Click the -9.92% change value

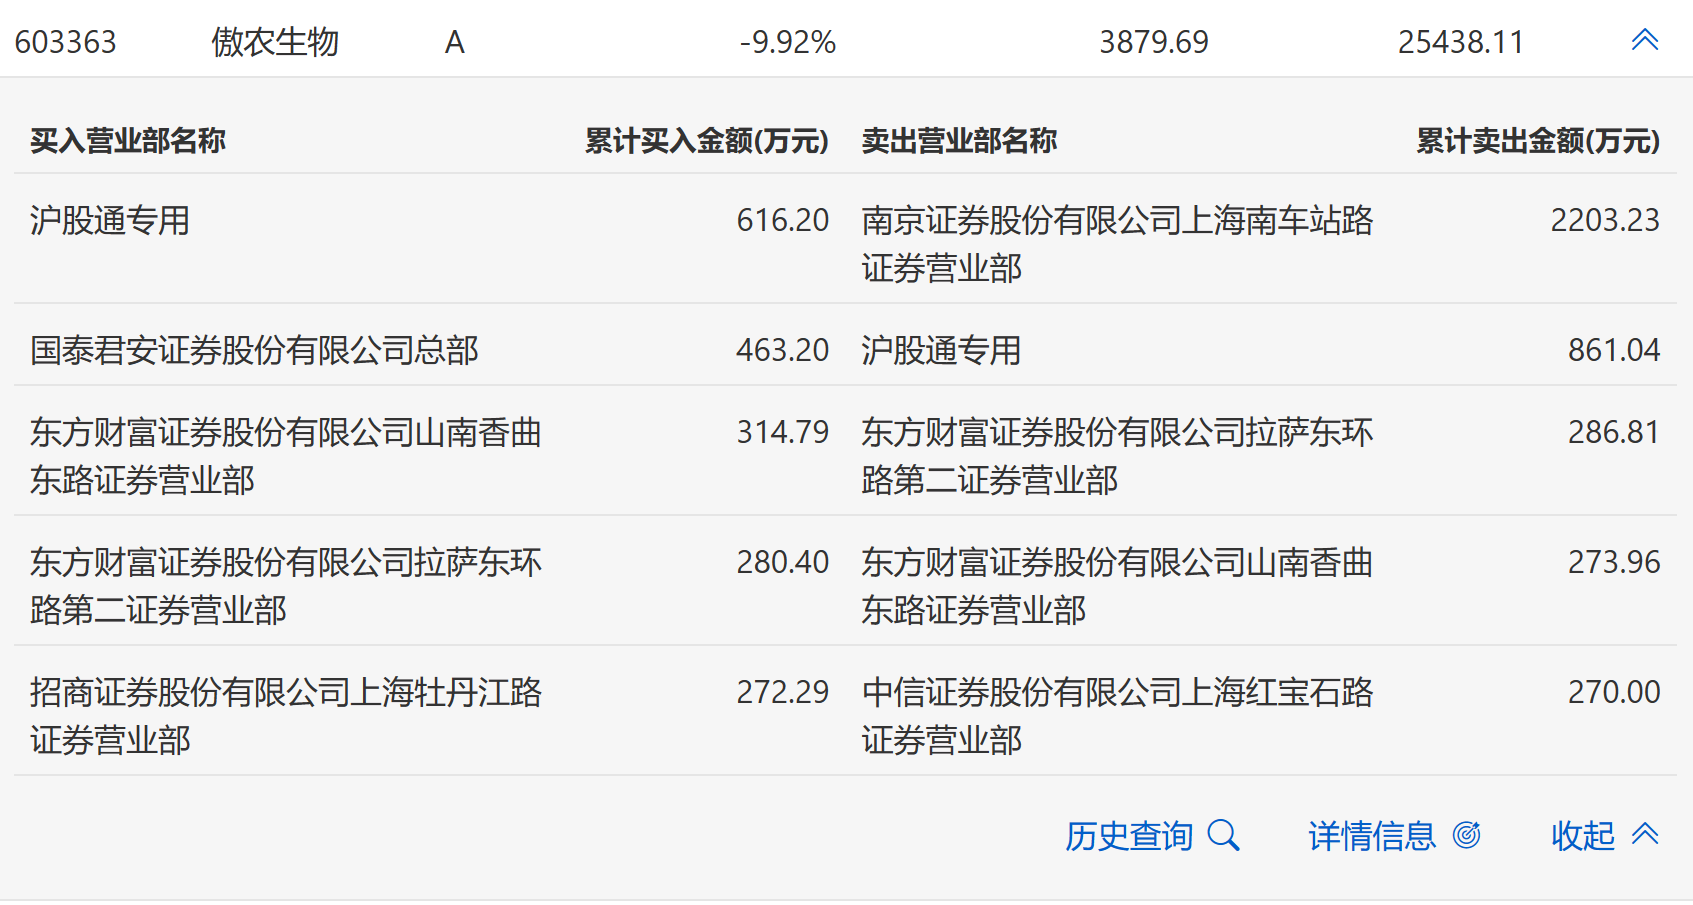tap(788, 42)
